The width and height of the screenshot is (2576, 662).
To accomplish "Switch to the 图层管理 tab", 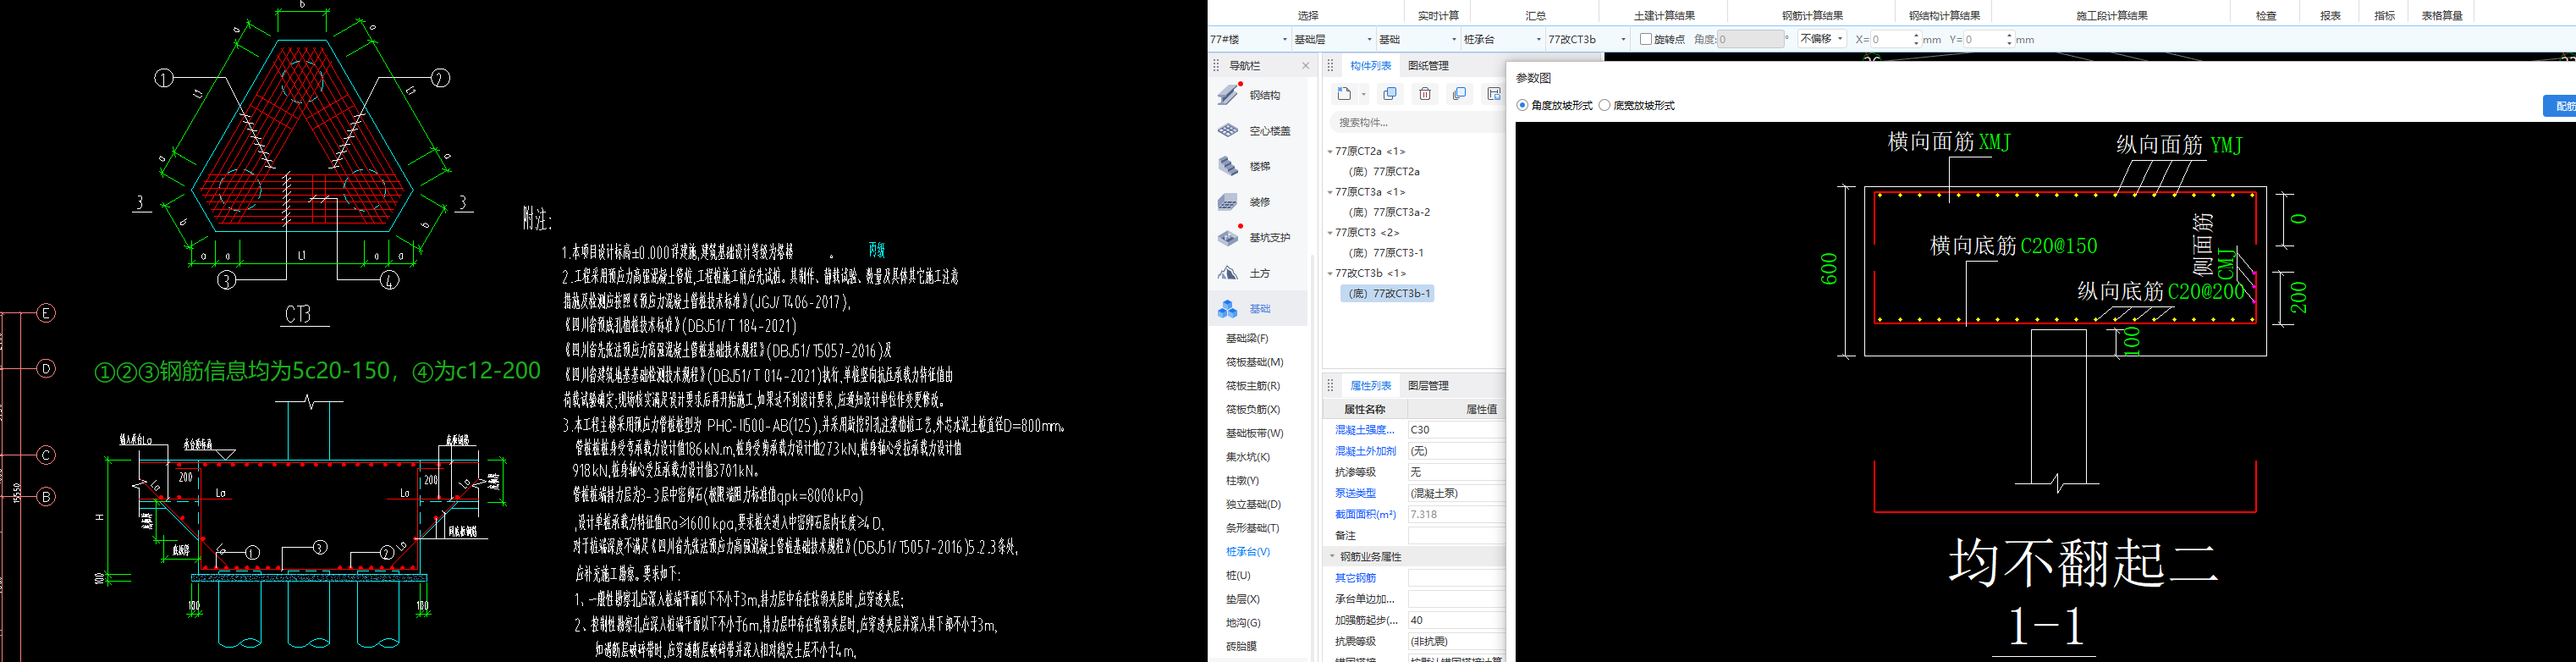I will pos(1428,386).
